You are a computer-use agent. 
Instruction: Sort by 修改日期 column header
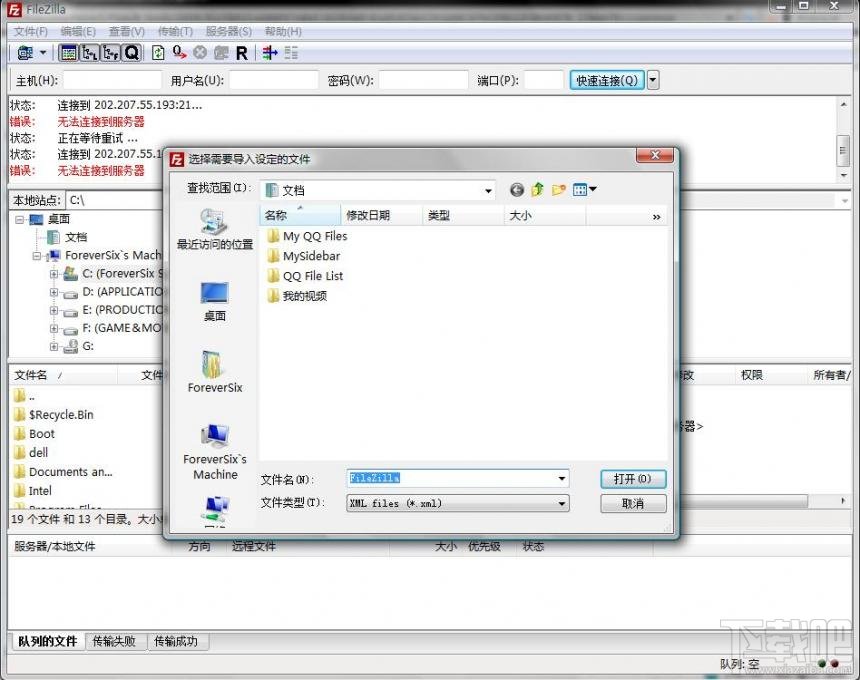(382, 216)
